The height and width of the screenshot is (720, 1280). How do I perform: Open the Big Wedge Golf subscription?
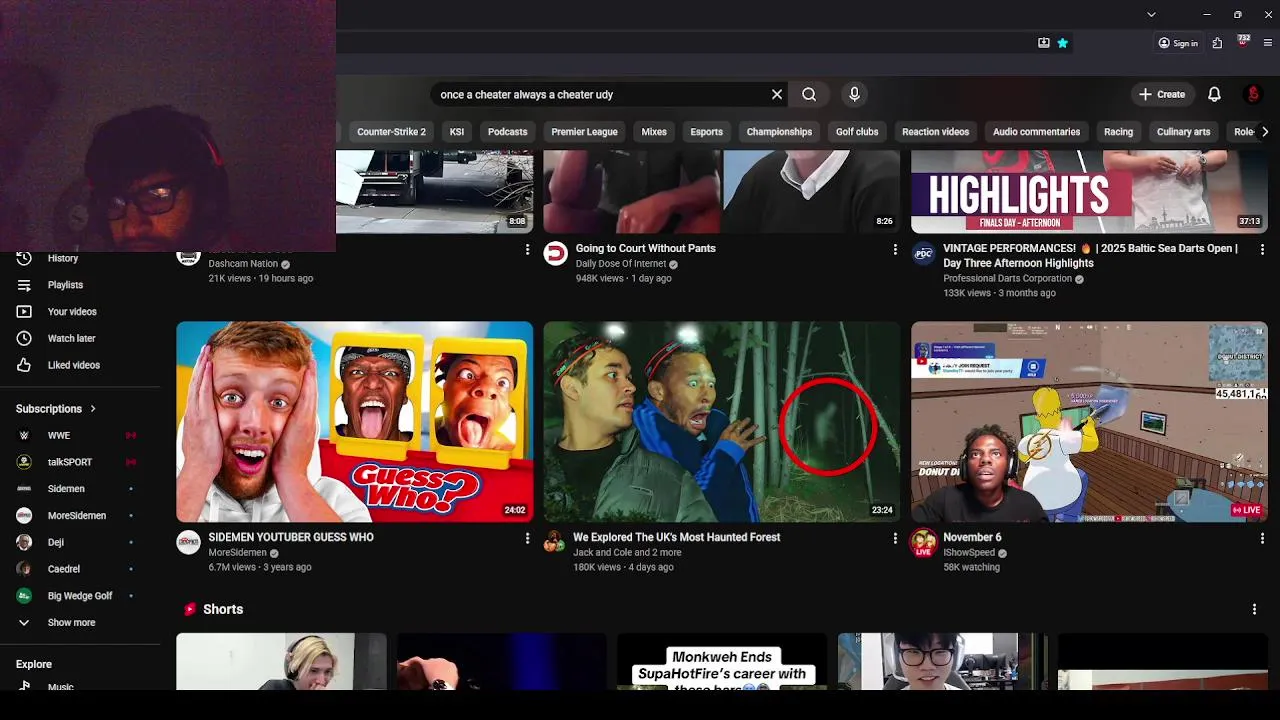tap(80, 596)
